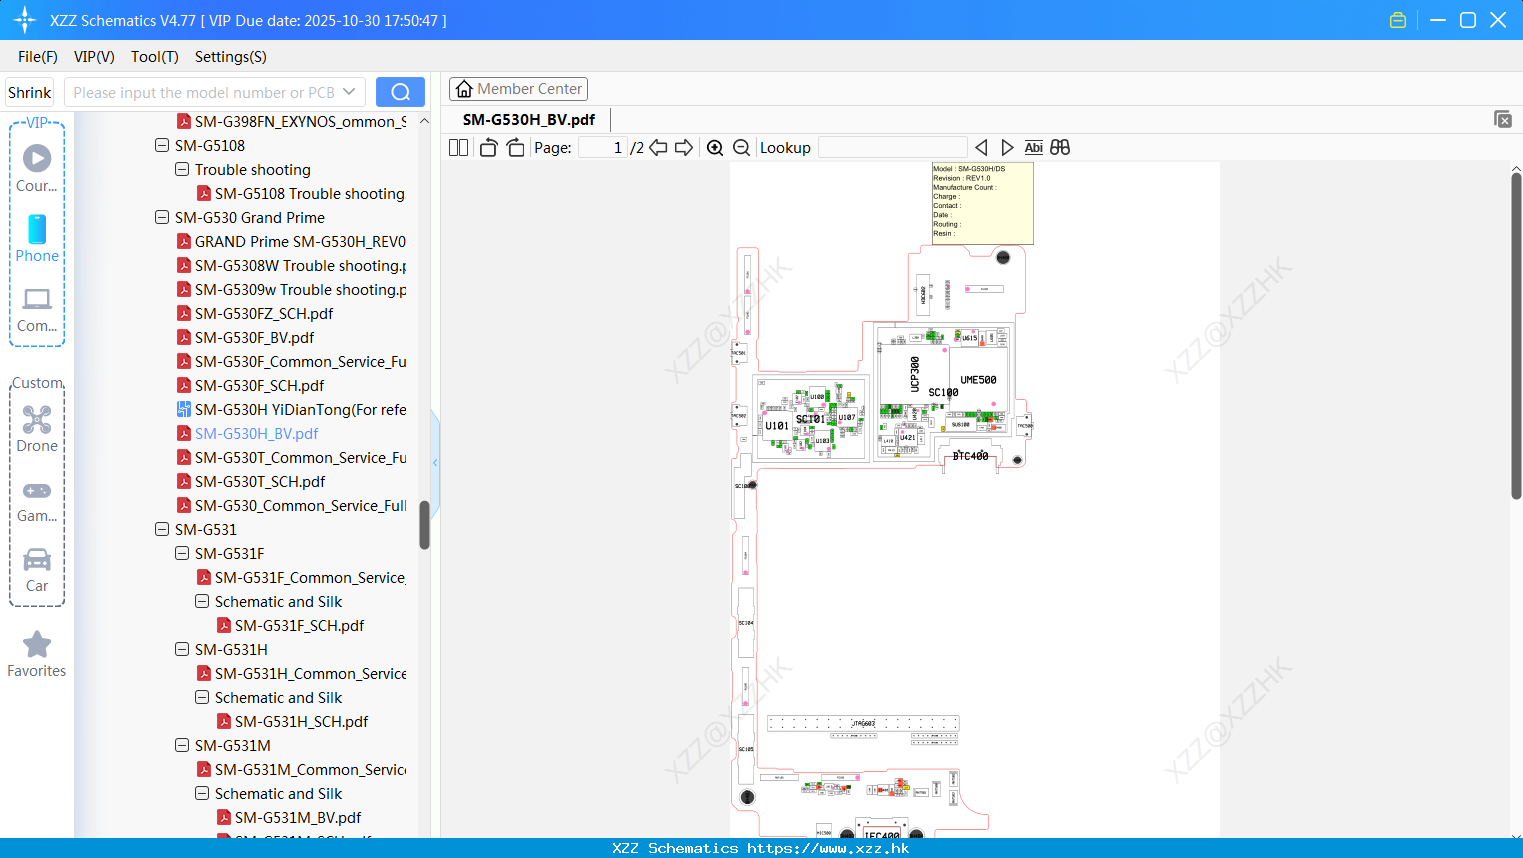Collapse the sidebar panel handle

pyautogui.click(x=435, y=462)
